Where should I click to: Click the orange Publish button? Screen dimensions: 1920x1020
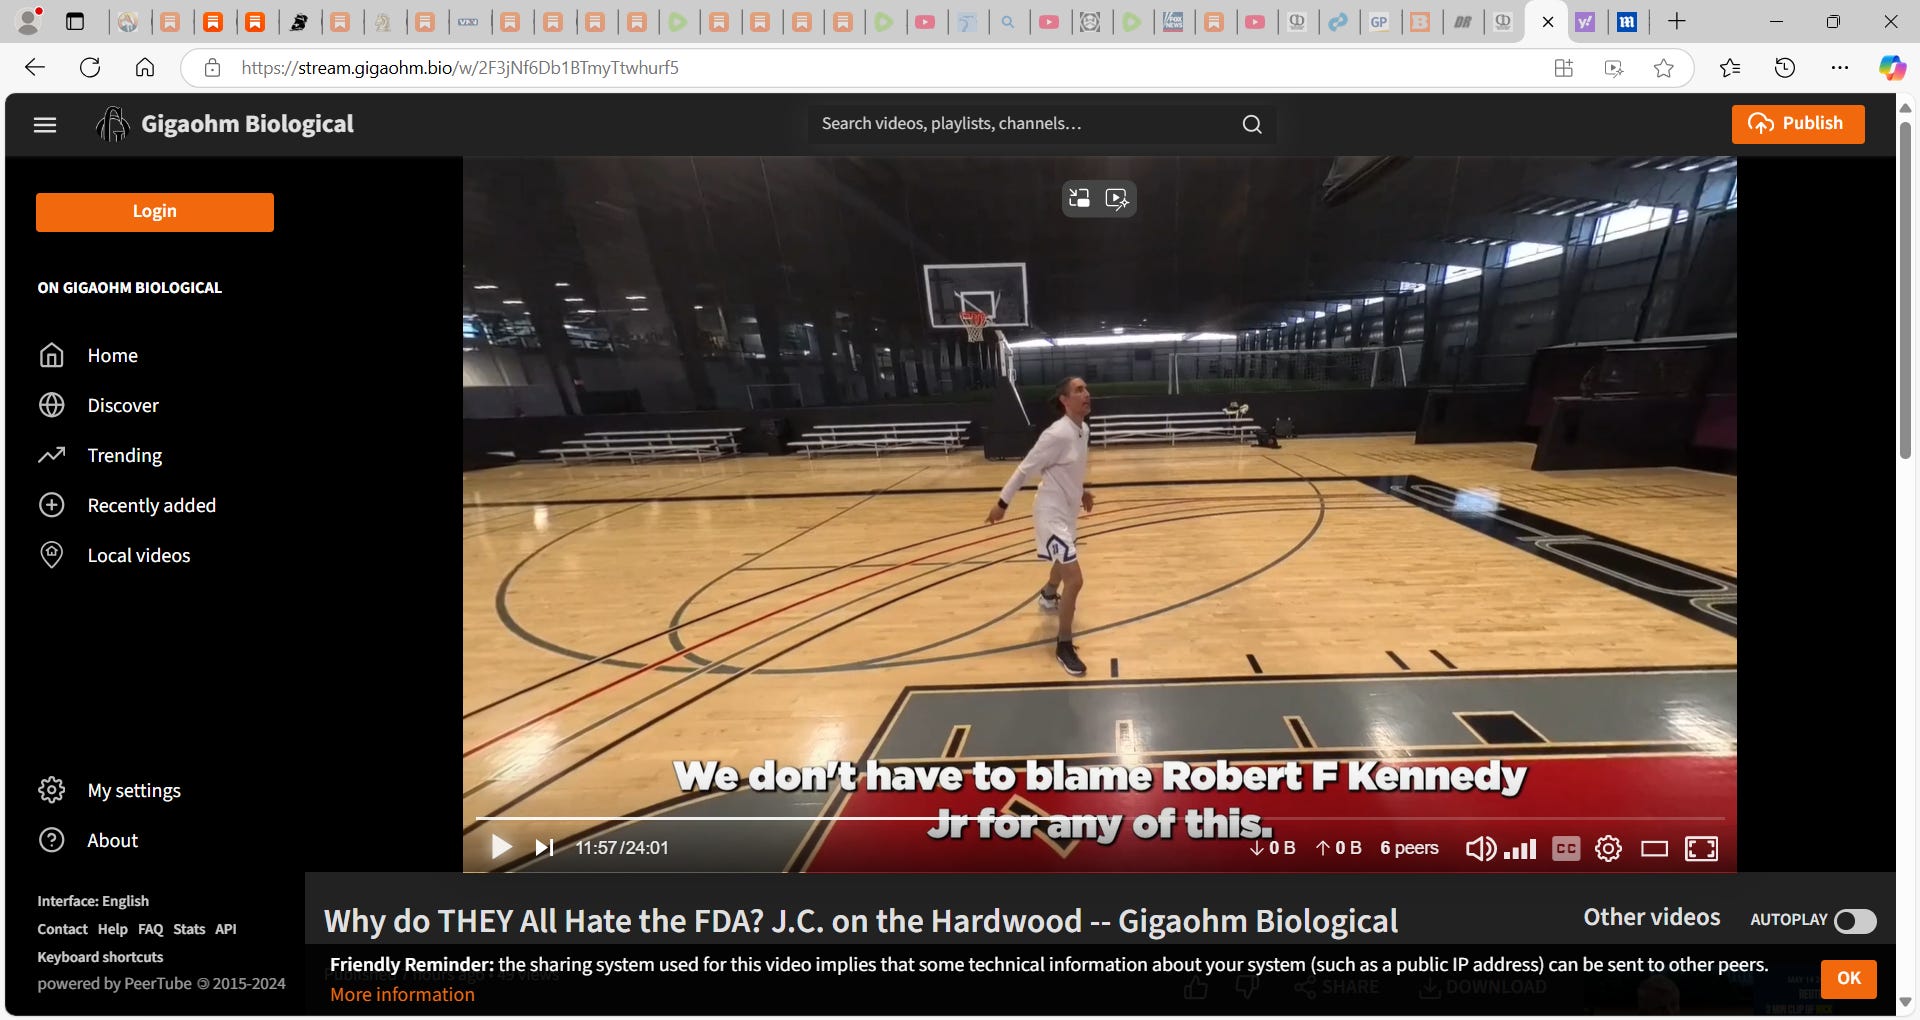pos(1798,124)
